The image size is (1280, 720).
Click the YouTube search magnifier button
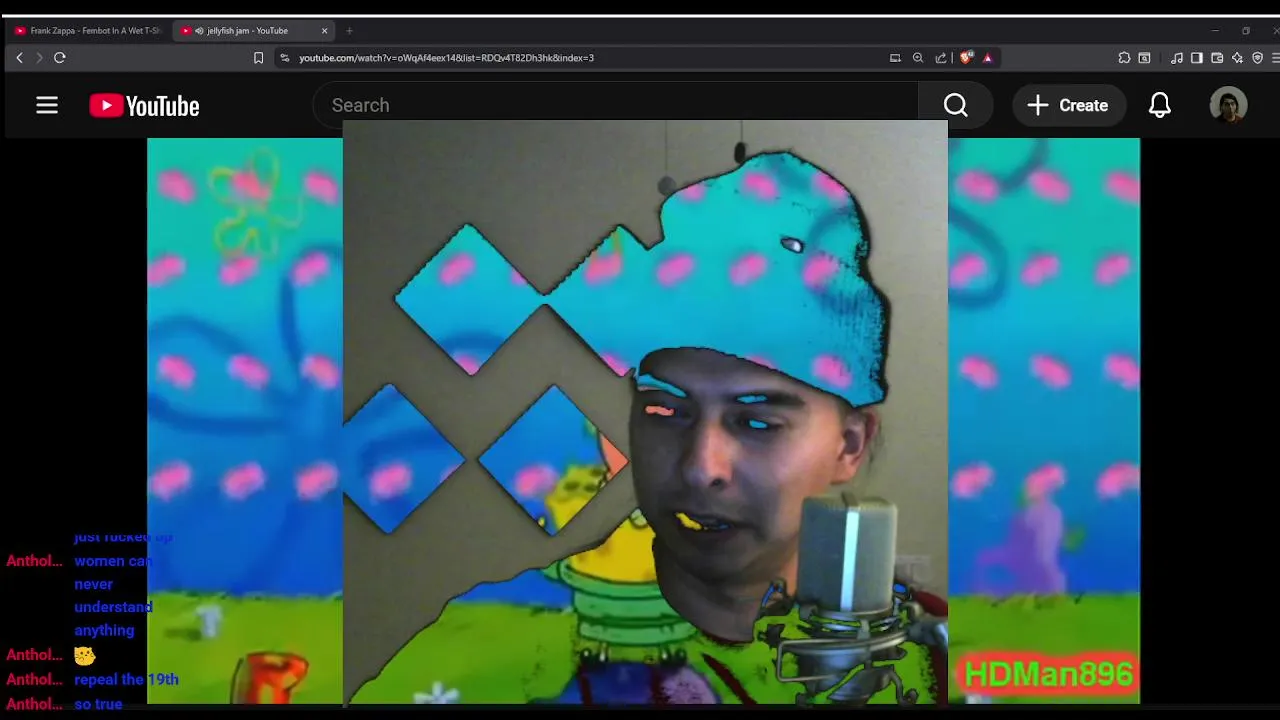[x=955, y=105]
